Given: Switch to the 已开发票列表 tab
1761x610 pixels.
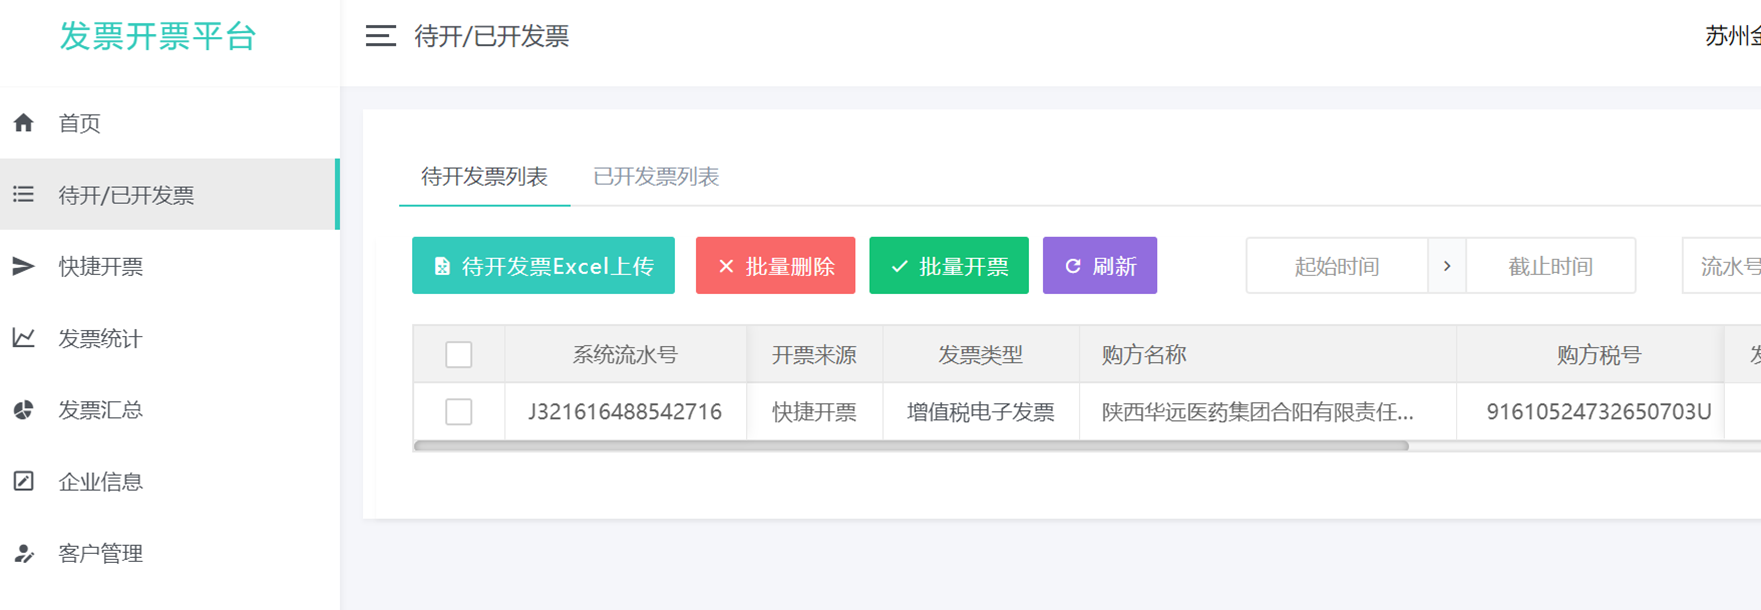Looking at the screenshot, I should coord(656,177).
